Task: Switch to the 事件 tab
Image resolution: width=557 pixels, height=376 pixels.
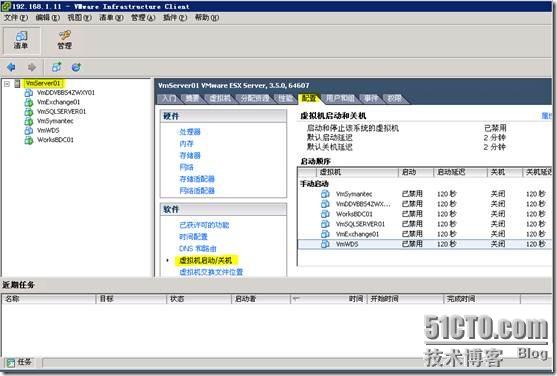Action: pyautogui.click(x=371, y=98)
